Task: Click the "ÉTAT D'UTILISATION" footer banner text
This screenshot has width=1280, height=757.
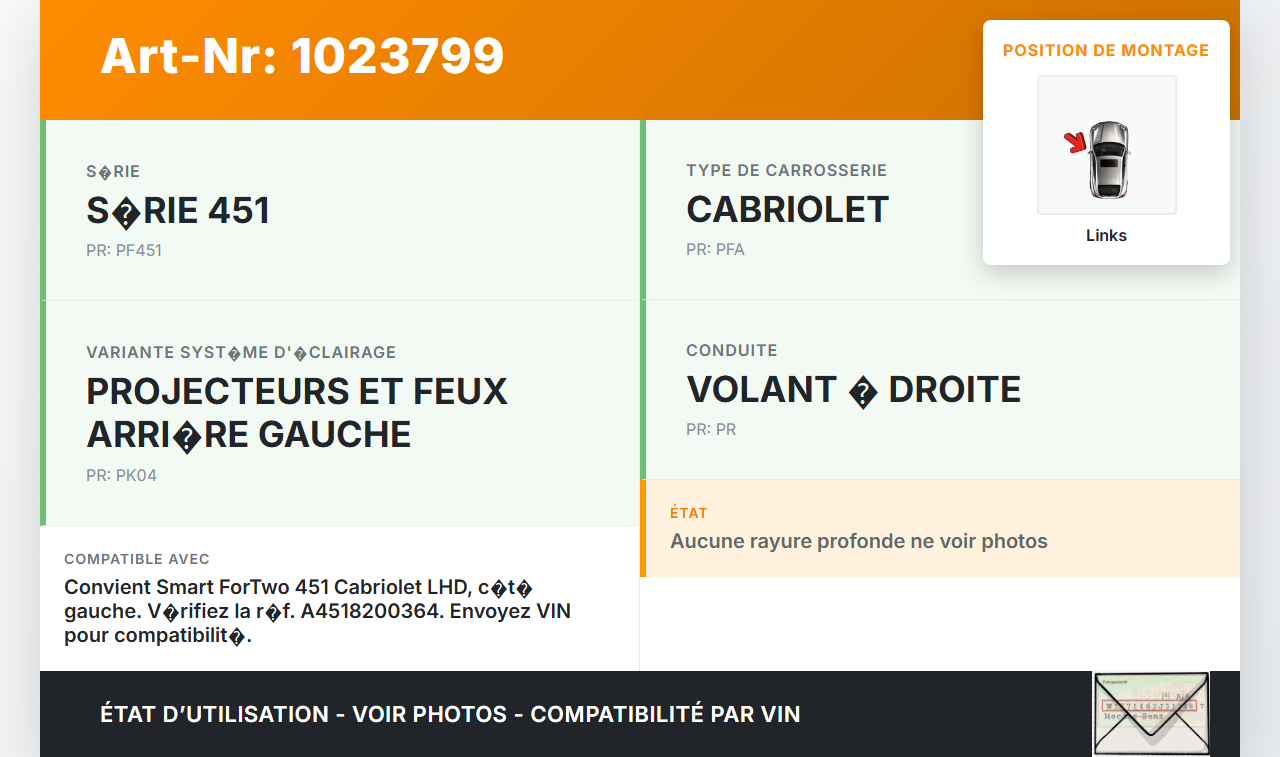Action: coord(450,715)
